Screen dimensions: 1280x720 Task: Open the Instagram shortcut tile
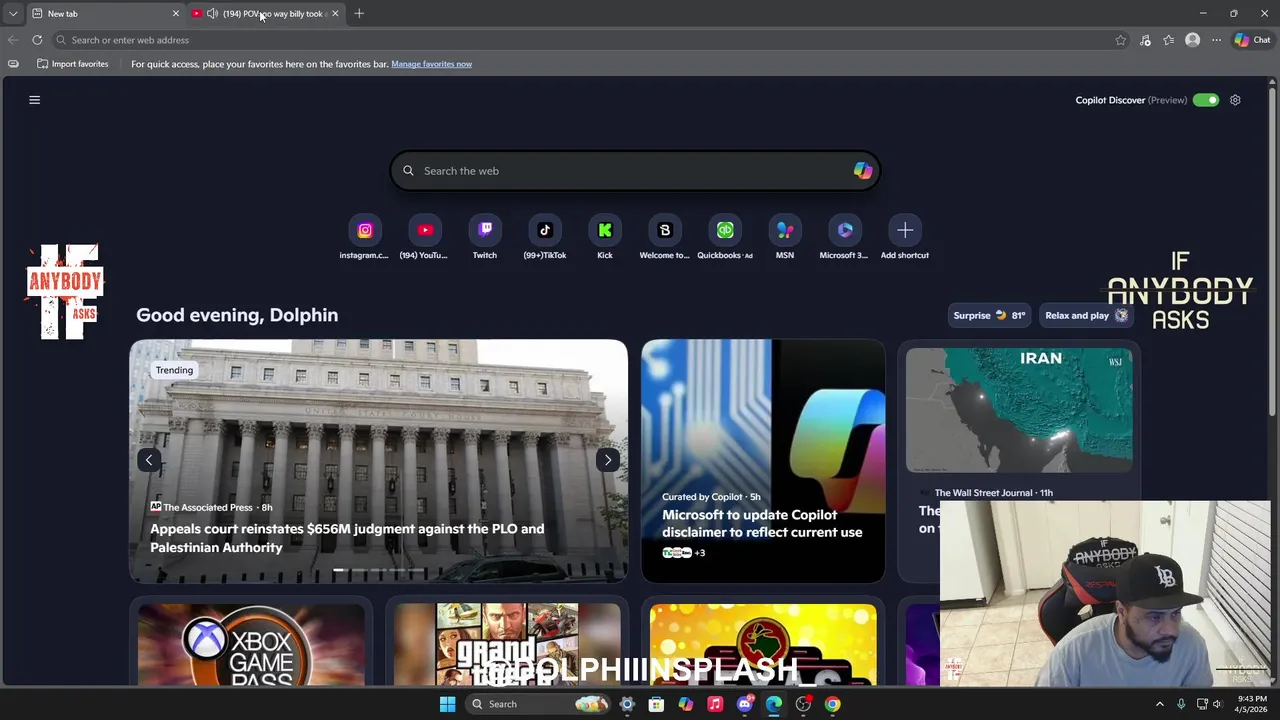click(x=365, y=231)
